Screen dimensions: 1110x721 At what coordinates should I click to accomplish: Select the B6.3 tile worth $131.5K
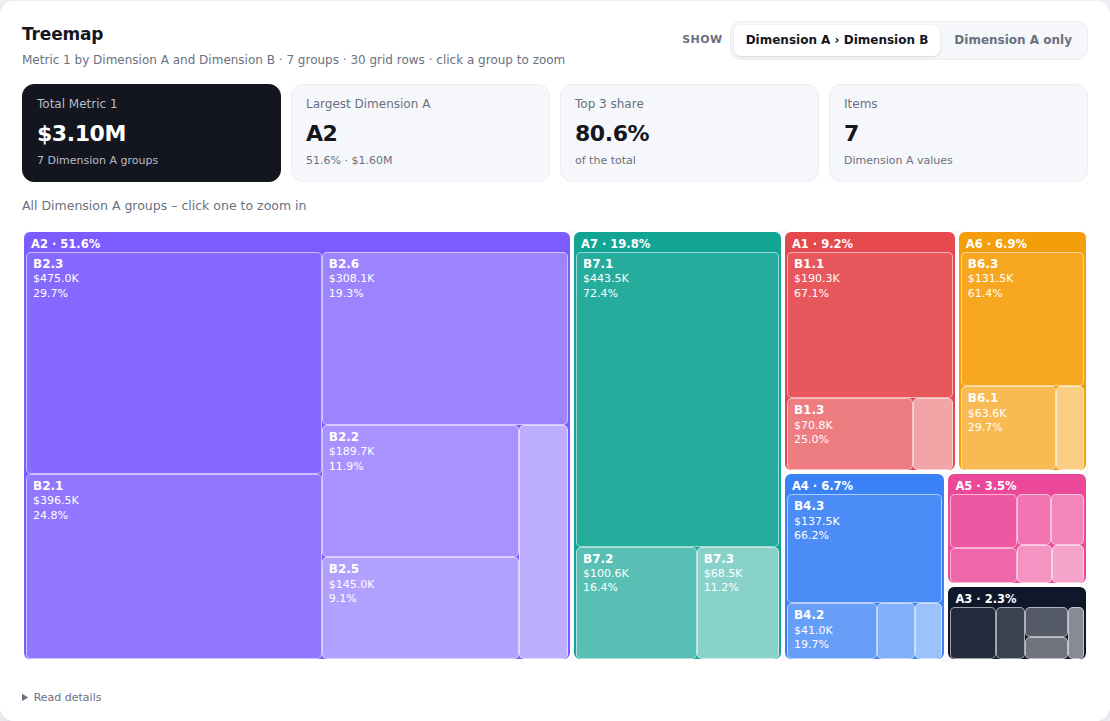1022,319
